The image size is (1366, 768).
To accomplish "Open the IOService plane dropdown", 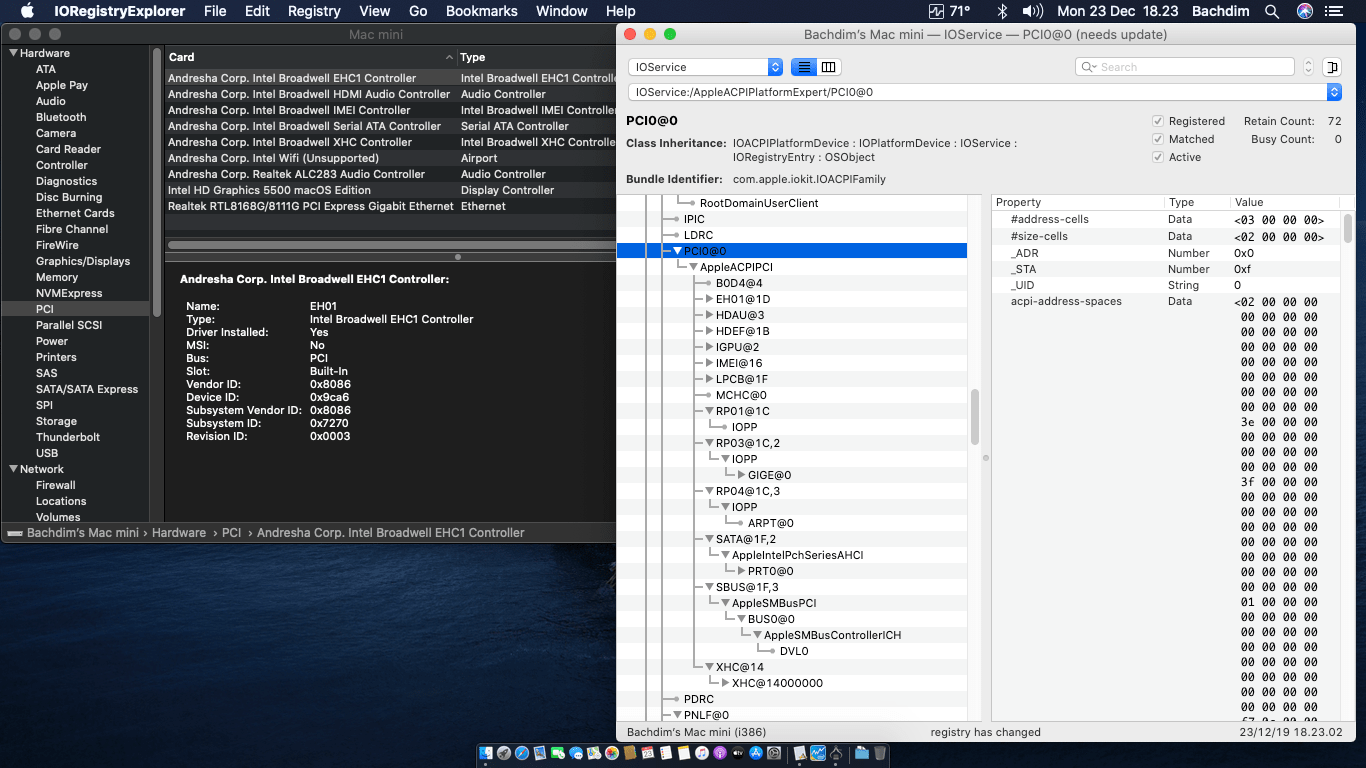I will pos(705,67).
